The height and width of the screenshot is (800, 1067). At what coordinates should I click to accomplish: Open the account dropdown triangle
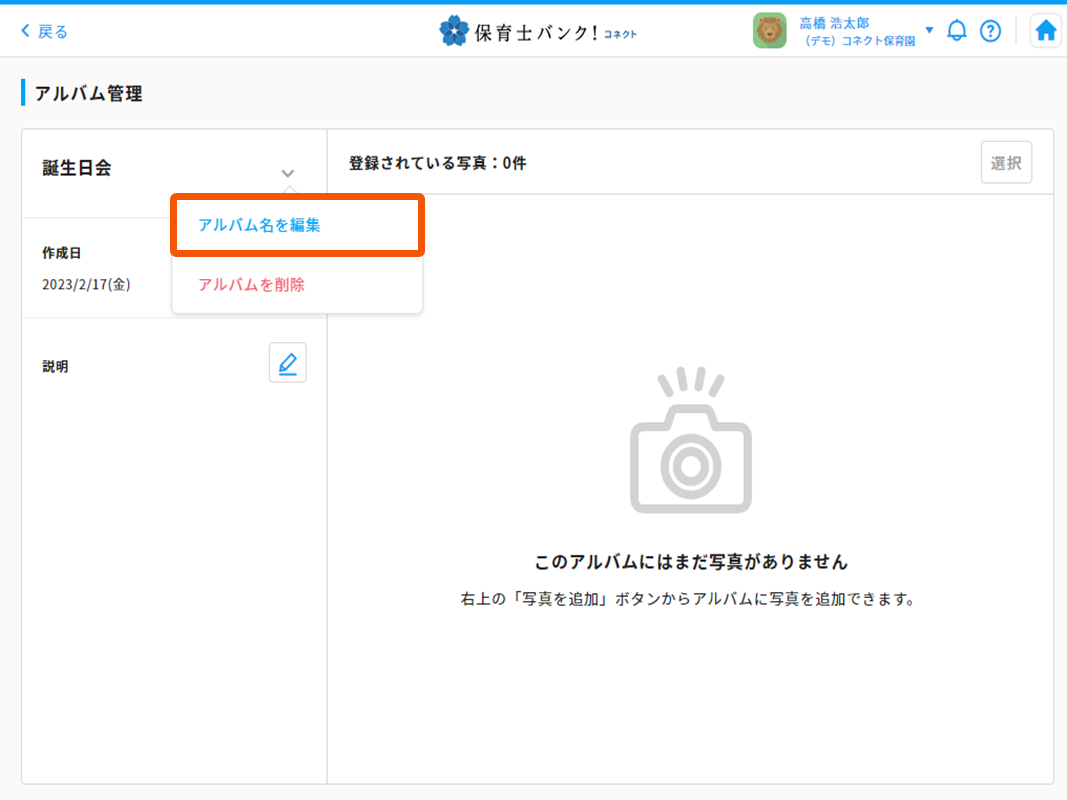929,30
